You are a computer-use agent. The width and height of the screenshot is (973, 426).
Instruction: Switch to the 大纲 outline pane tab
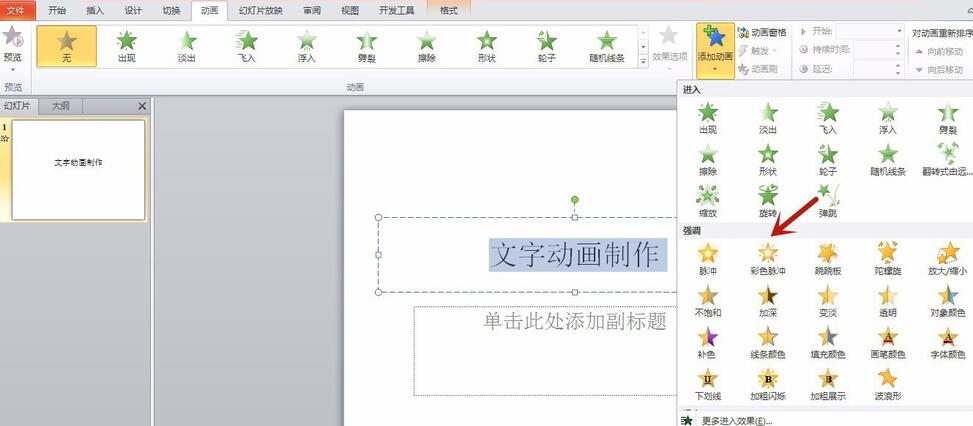coord(60,106)
